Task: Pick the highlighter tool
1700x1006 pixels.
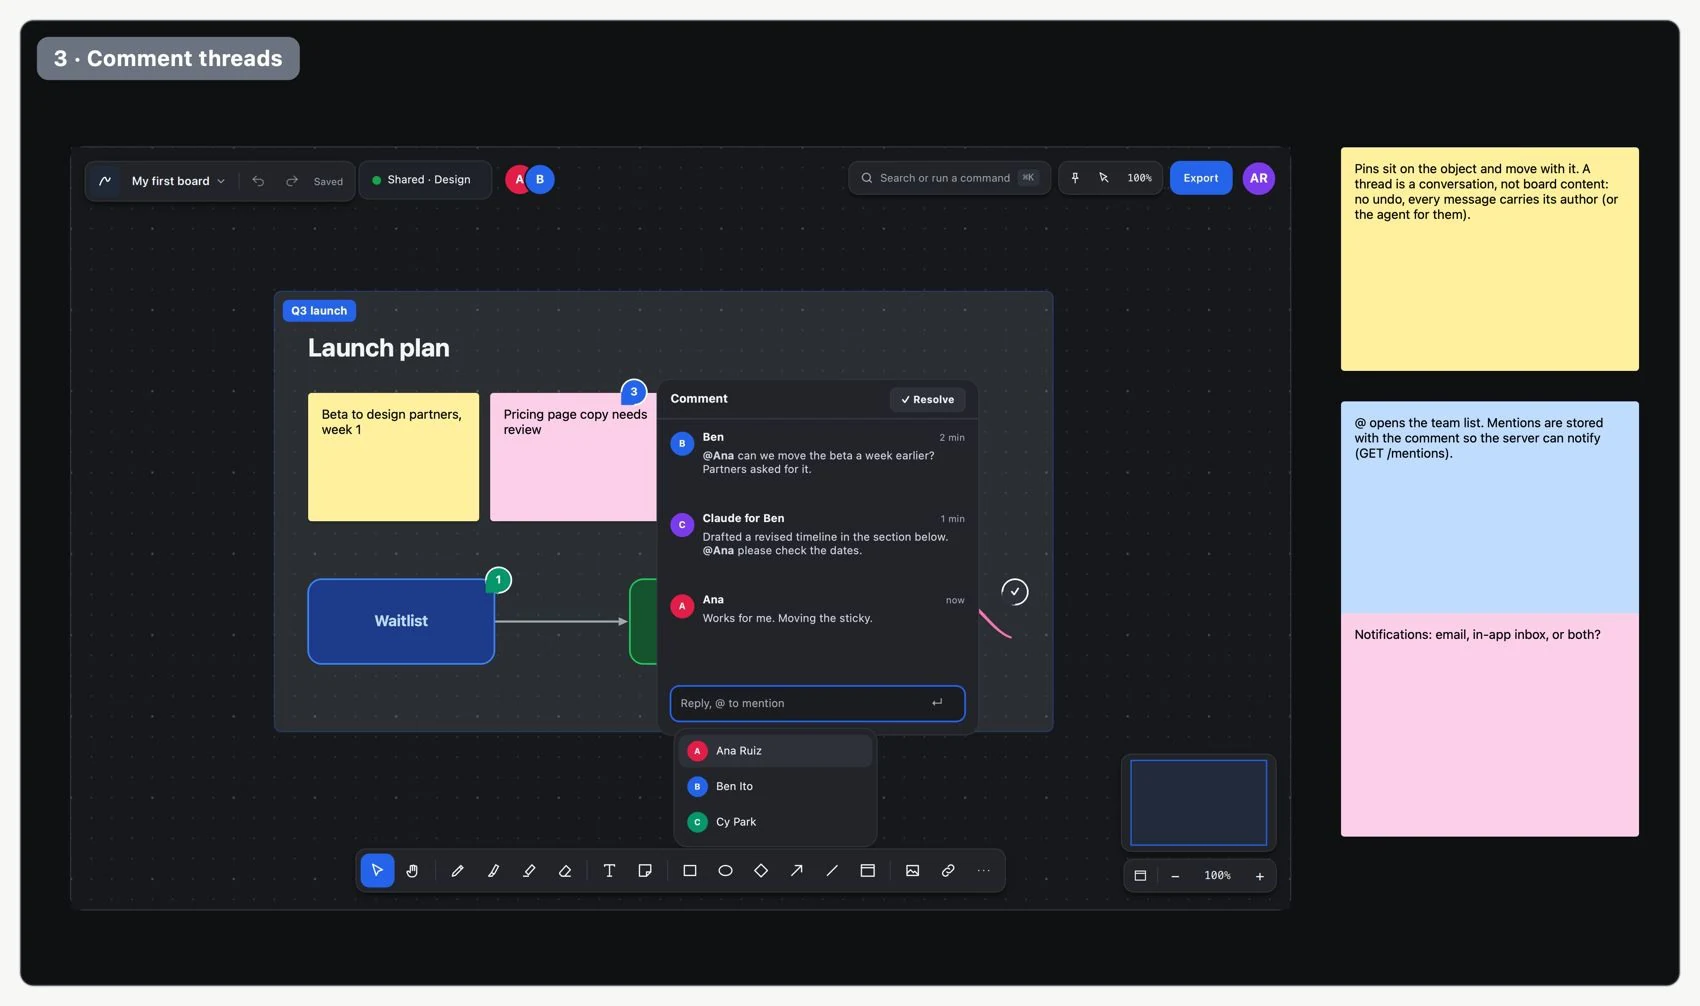Action: coord(529,871)
